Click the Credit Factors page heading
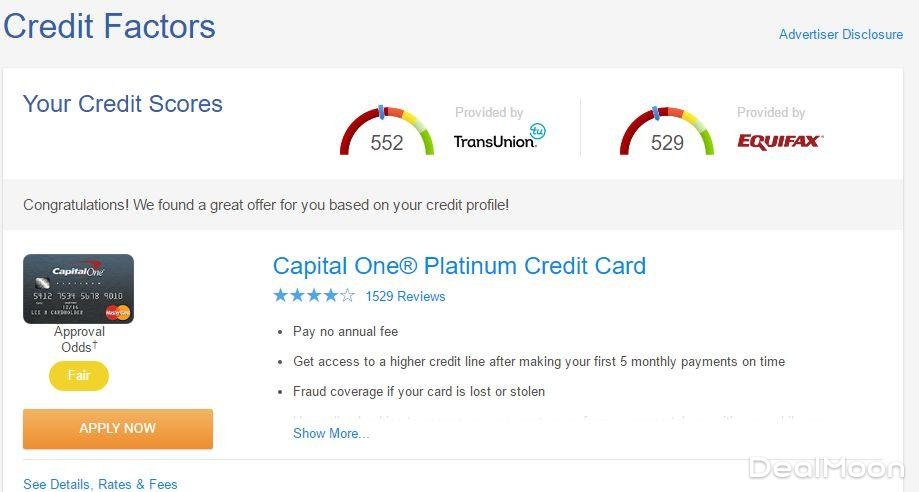The width and height of the screenshot is (919, 492). (109, 26)
